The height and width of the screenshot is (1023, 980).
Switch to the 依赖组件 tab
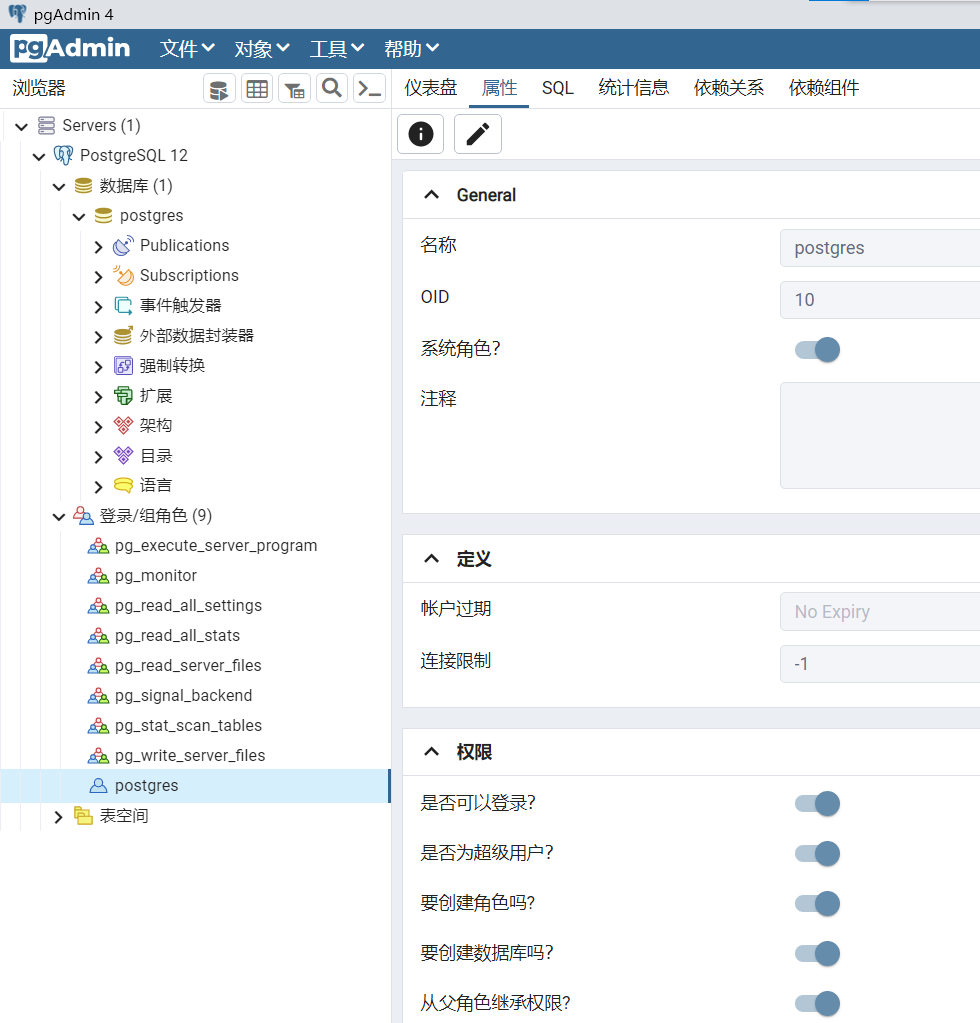(x=824, y=88)
